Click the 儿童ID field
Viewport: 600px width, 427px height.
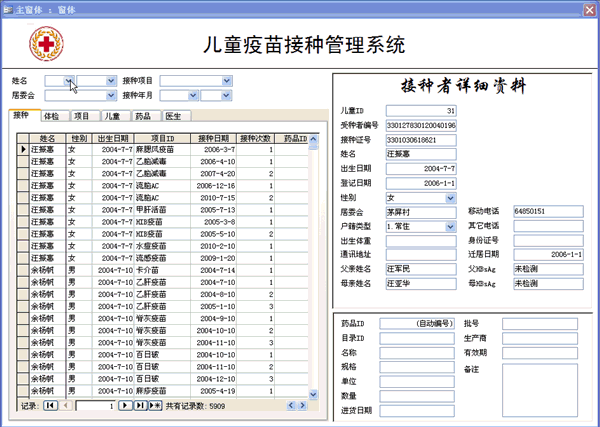coord(421,111)
